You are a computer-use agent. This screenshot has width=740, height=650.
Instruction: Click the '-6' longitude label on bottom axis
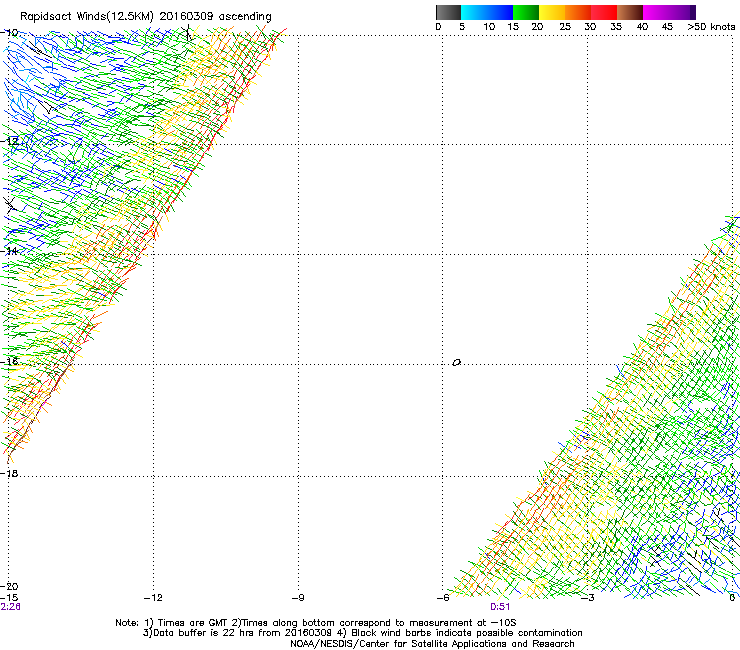[x=443, y=598]
